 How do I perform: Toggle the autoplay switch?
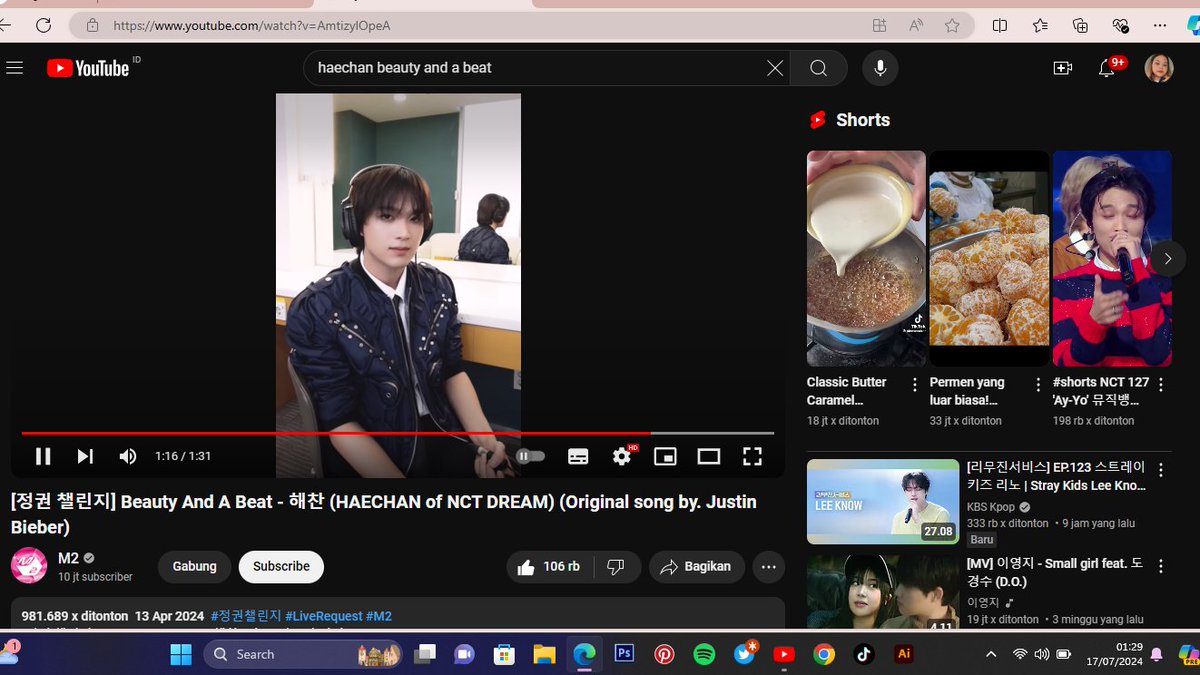coord(530,456)
